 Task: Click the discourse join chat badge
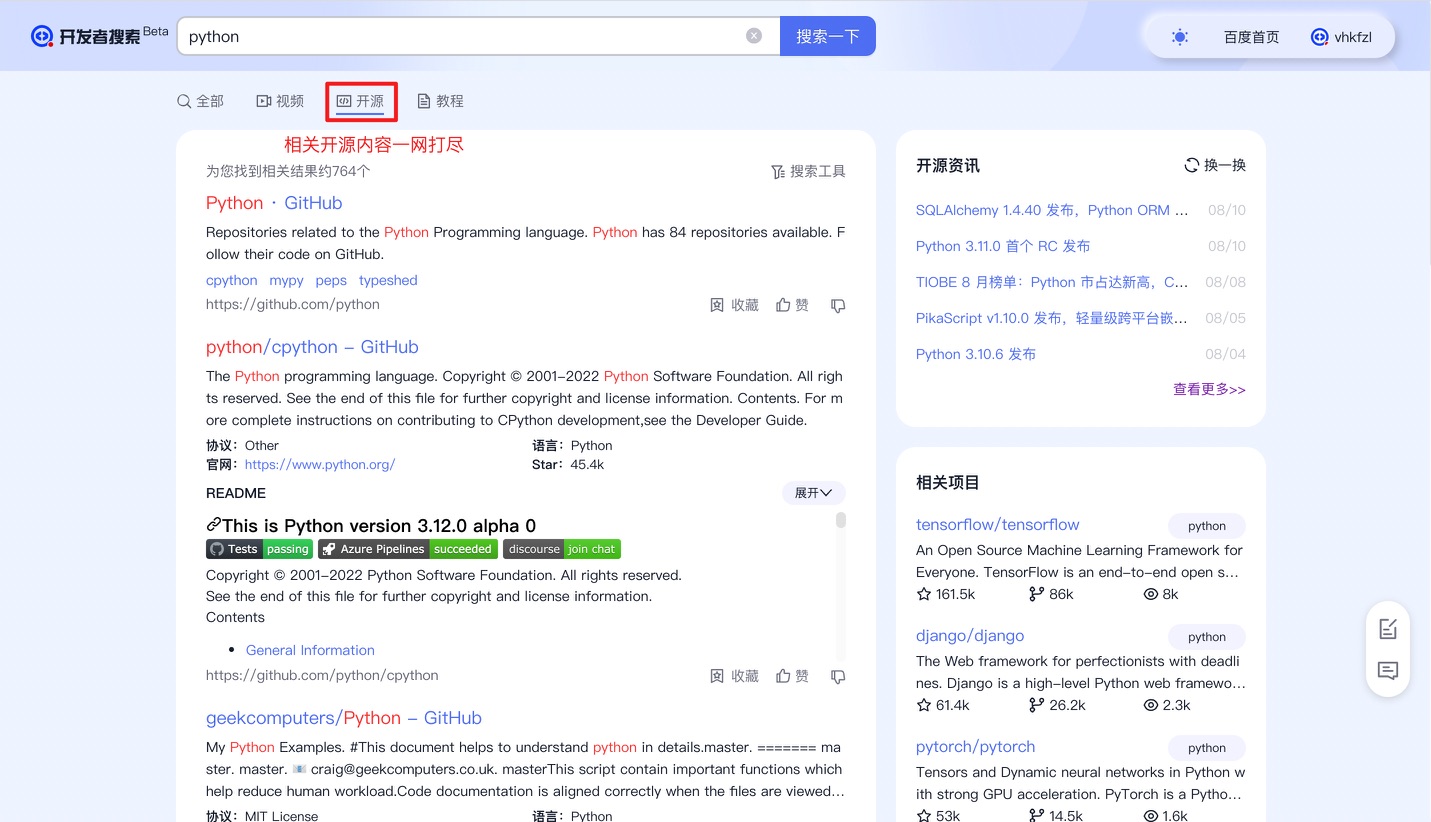[562, 549]
